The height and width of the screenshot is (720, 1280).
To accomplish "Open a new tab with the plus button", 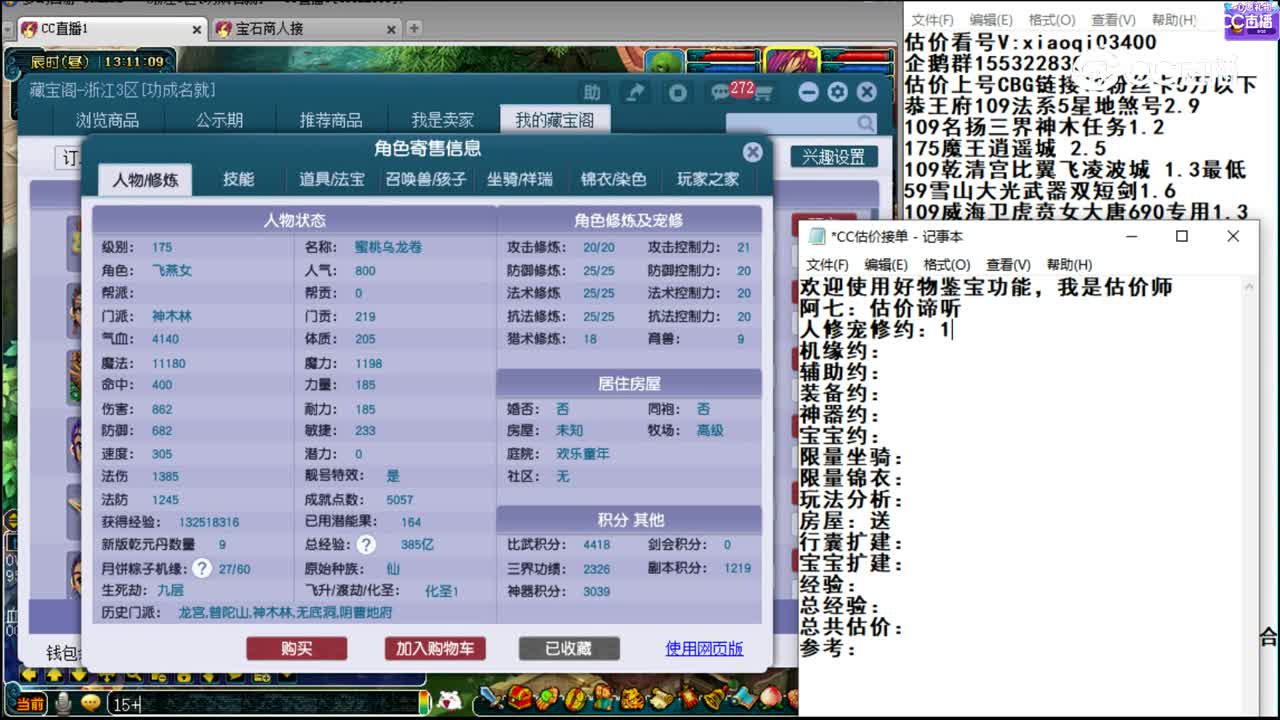I will point(414,29).
